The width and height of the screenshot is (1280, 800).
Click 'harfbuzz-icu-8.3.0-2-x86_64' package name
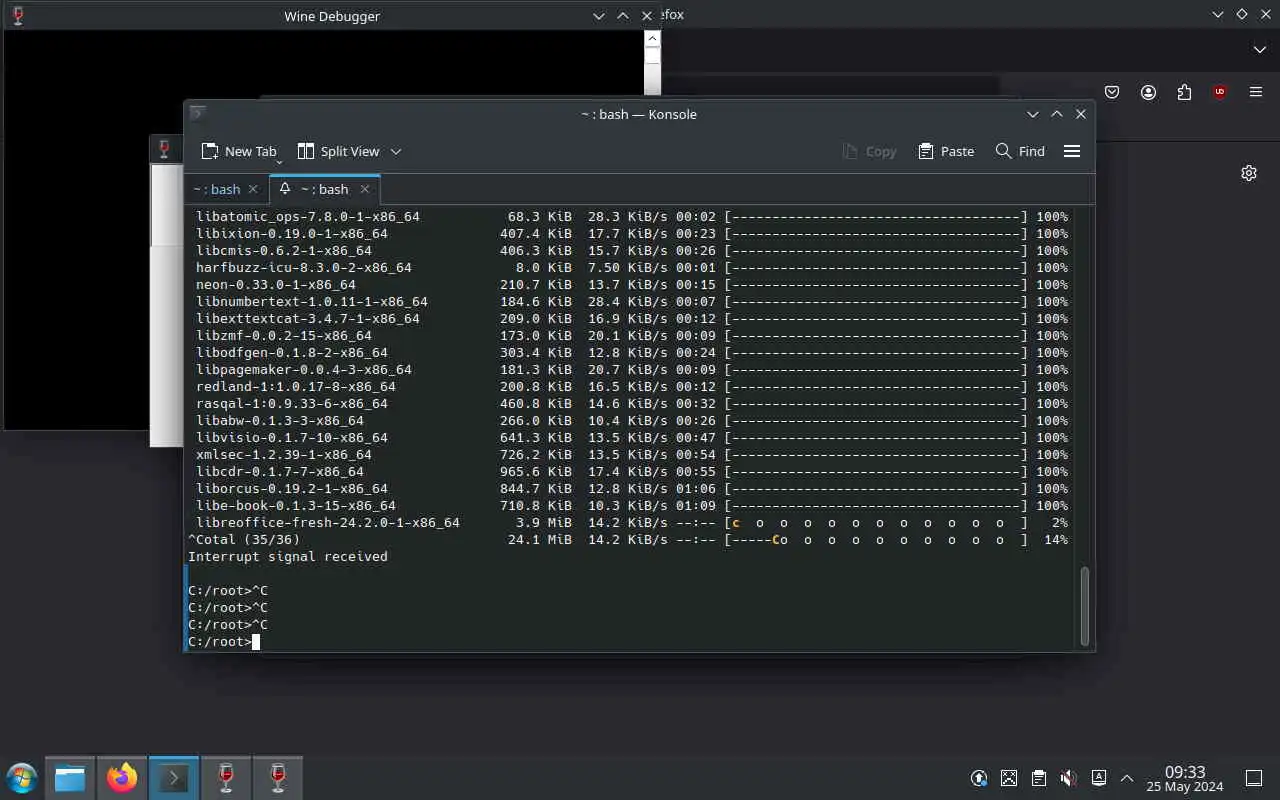tap(304, 268)
